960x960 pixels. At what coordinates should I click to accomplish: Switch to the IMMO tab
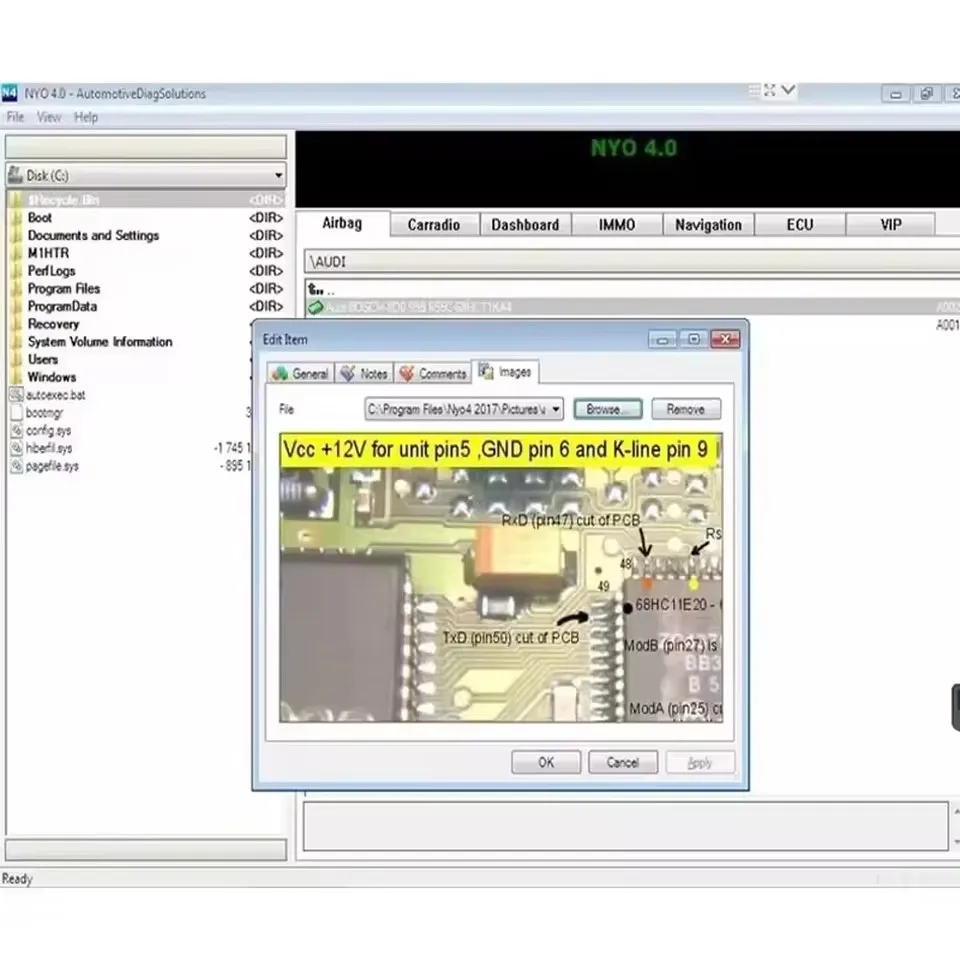(617, 225)
